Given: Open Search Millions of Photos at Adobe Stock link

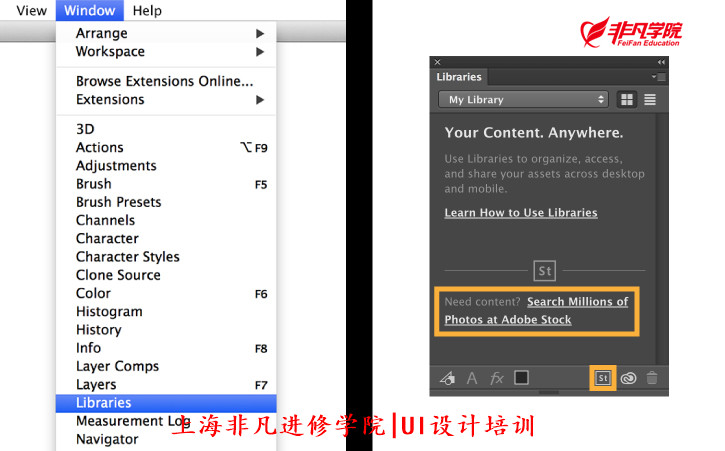Looking at the screenshot, I should tap(536, 311).
